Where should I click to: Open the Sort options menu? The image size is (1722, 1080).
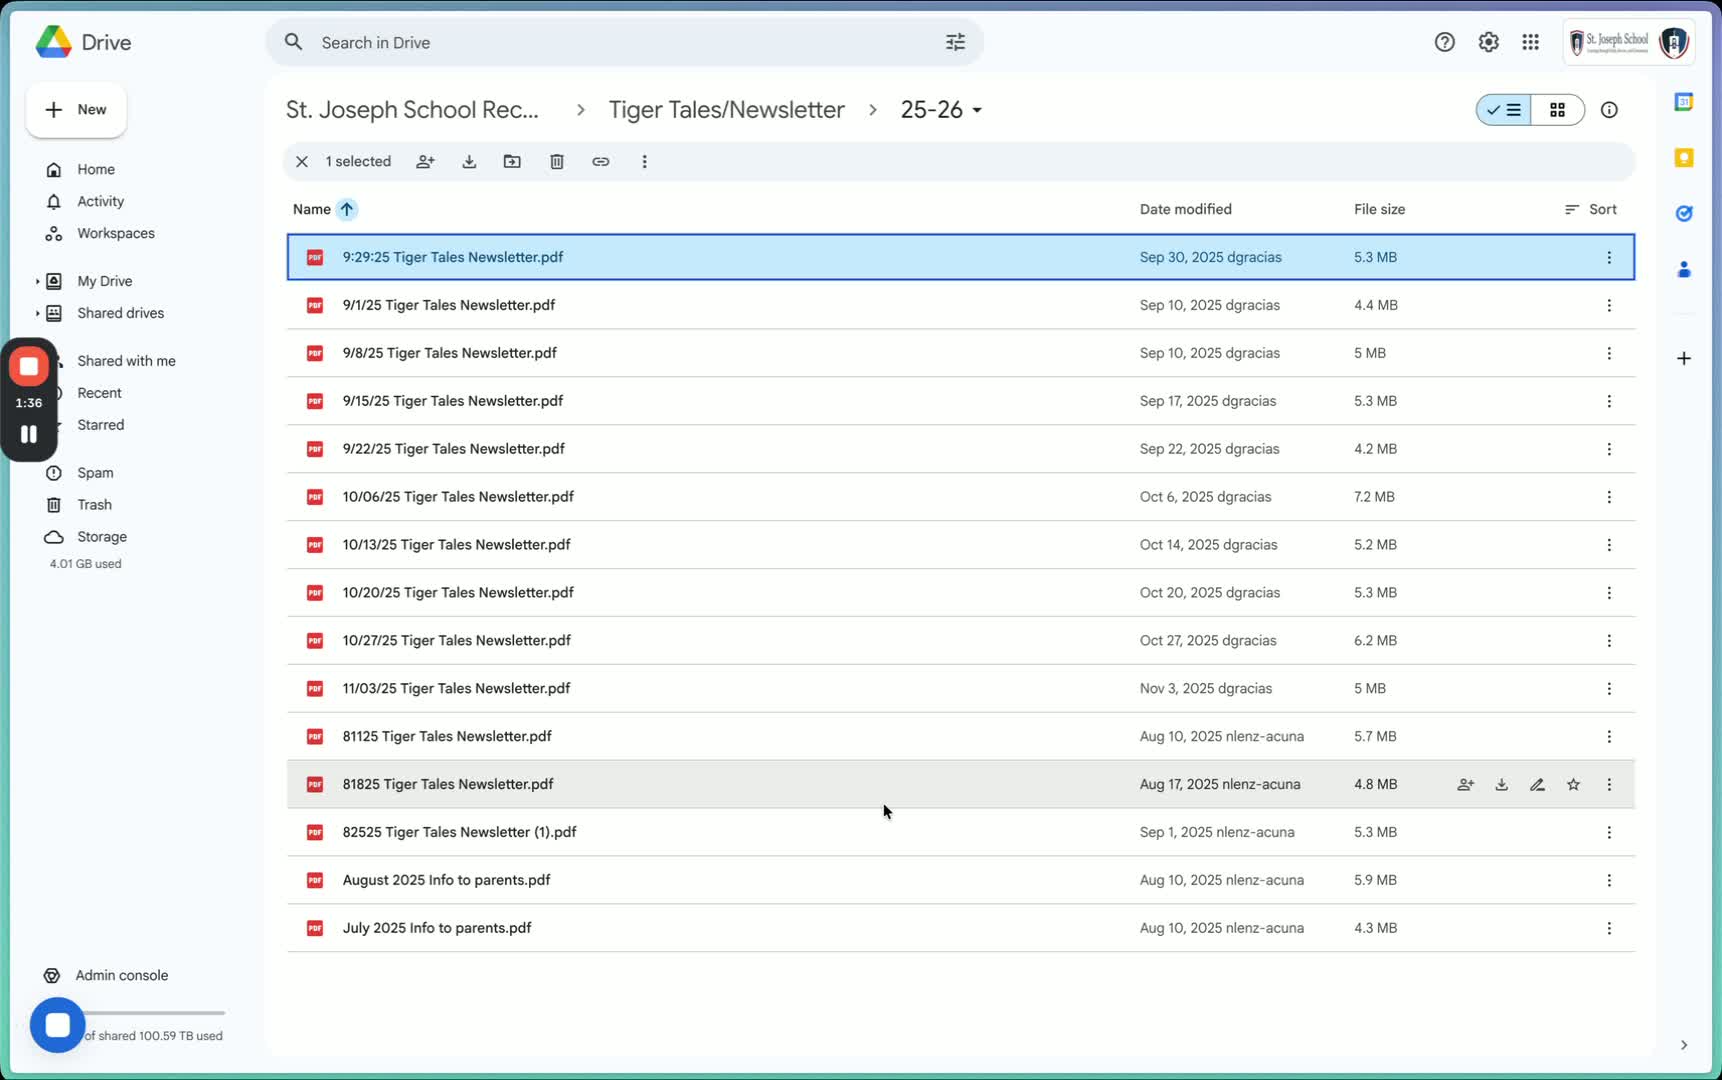1590,209
